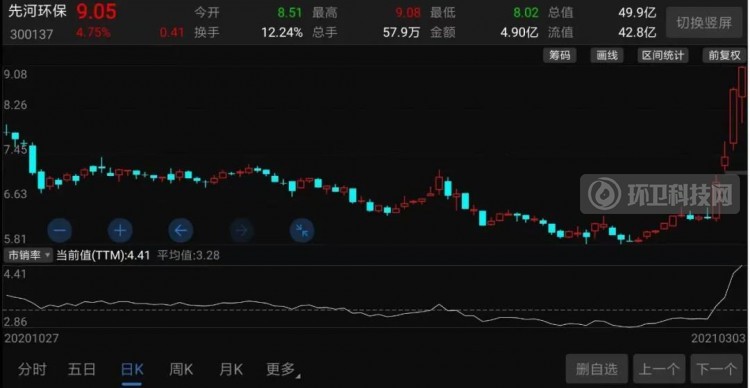
Task: Go to next stock with 下一个
Action: 716,369
